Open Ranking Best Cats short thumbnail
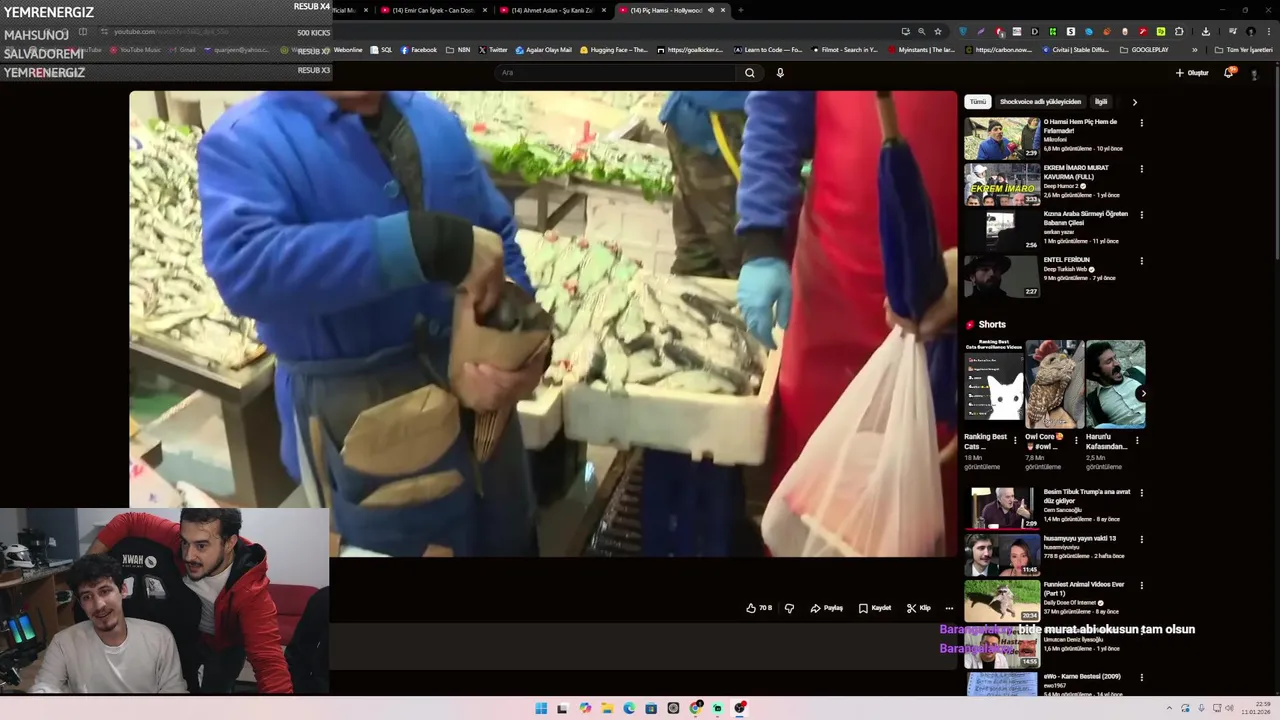The height and width of the screenshot is (720, 1280). [x=994, y=384]
